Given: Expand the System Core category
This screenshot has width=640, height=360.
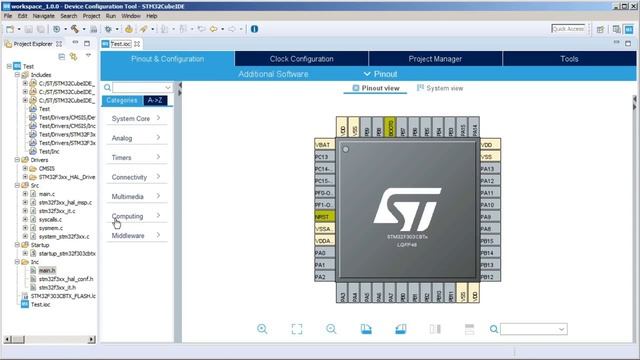Looking at the screenshot, I should click(x=136, y=118).
